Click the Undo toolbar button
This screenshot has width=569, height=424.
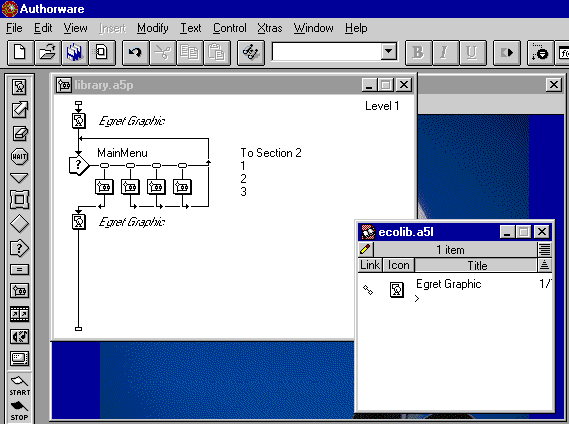pos(135,53)
